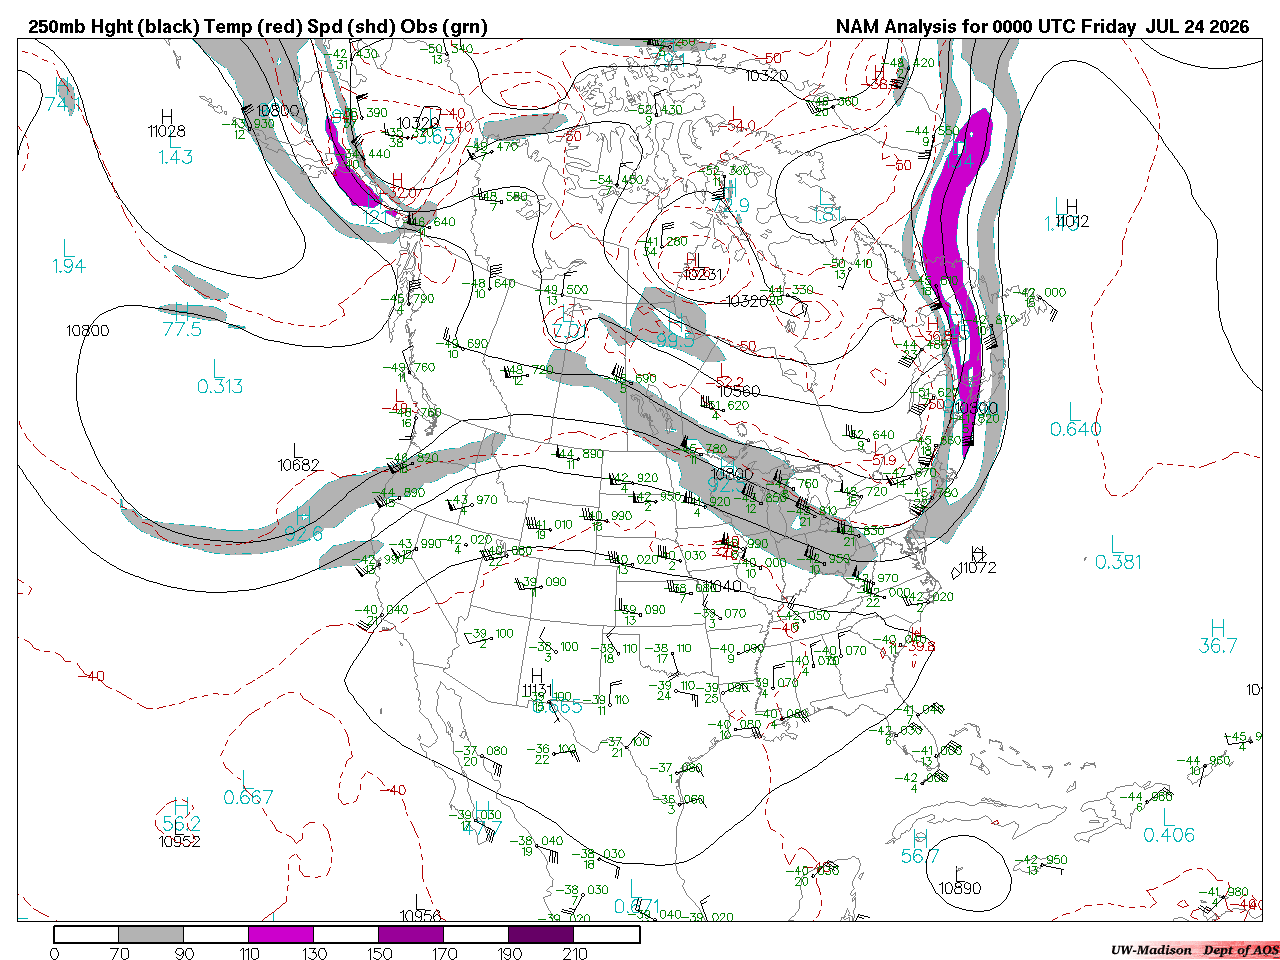Click the H 11028 height label
Image resolution: width=1280 pixels, height=960 pixels.
click(x=166, y=124)
